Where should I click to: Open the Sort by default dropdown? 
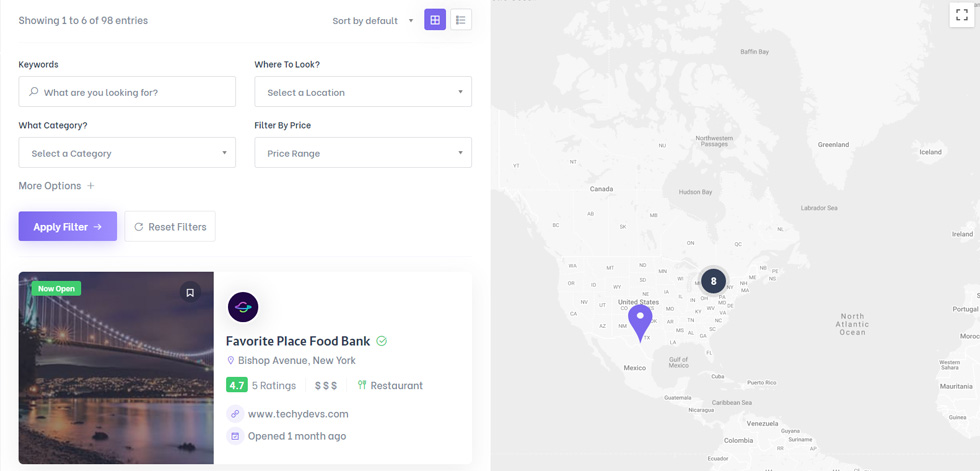click(x=372, y=21)
